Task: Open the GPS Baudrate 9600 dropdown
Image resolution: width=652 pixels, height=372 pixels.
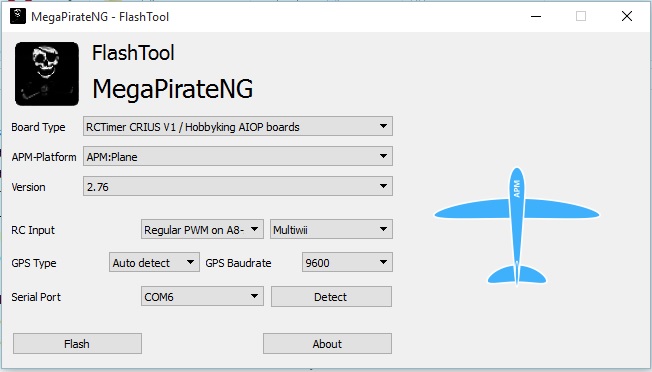Action: [x=347, y=262]
